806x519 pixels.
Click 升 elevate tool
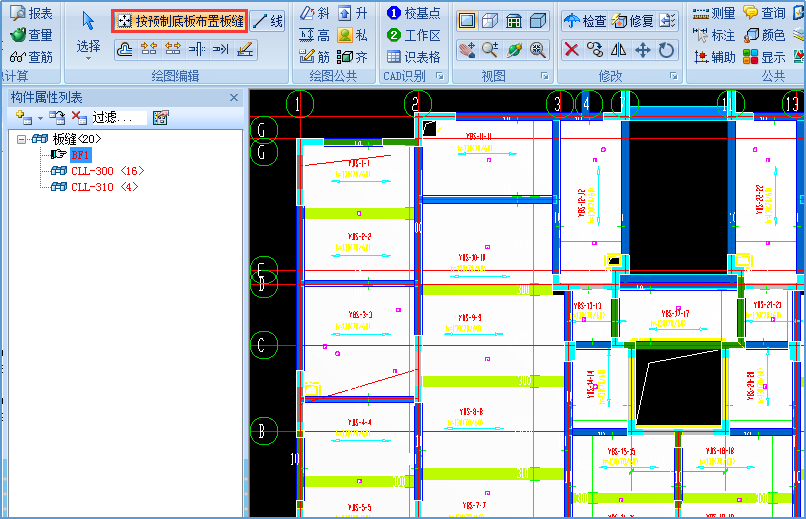(353, 13)
